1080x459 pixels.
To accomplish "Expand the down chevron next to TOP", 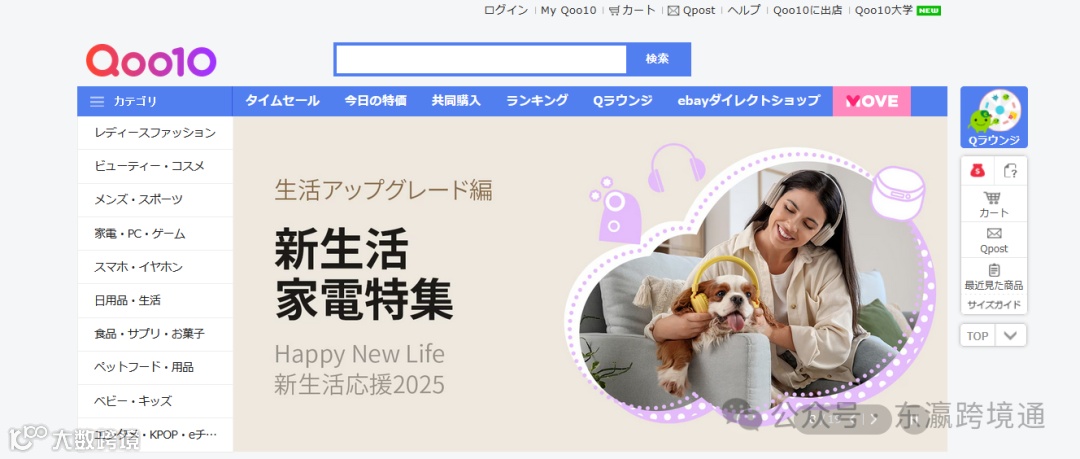I will pos(1010,336).
